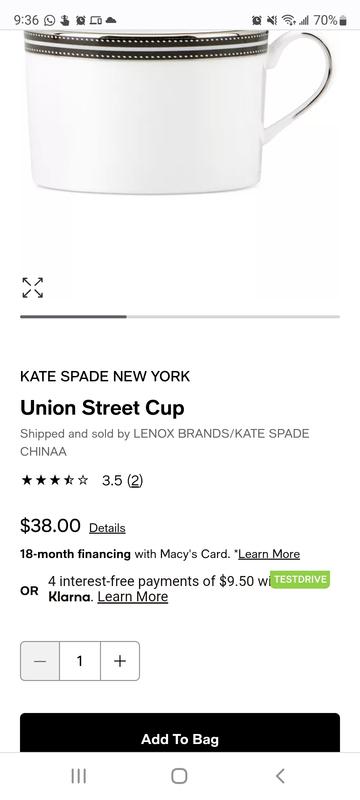Increase quantity with the plus button

(x=120, y=661)
